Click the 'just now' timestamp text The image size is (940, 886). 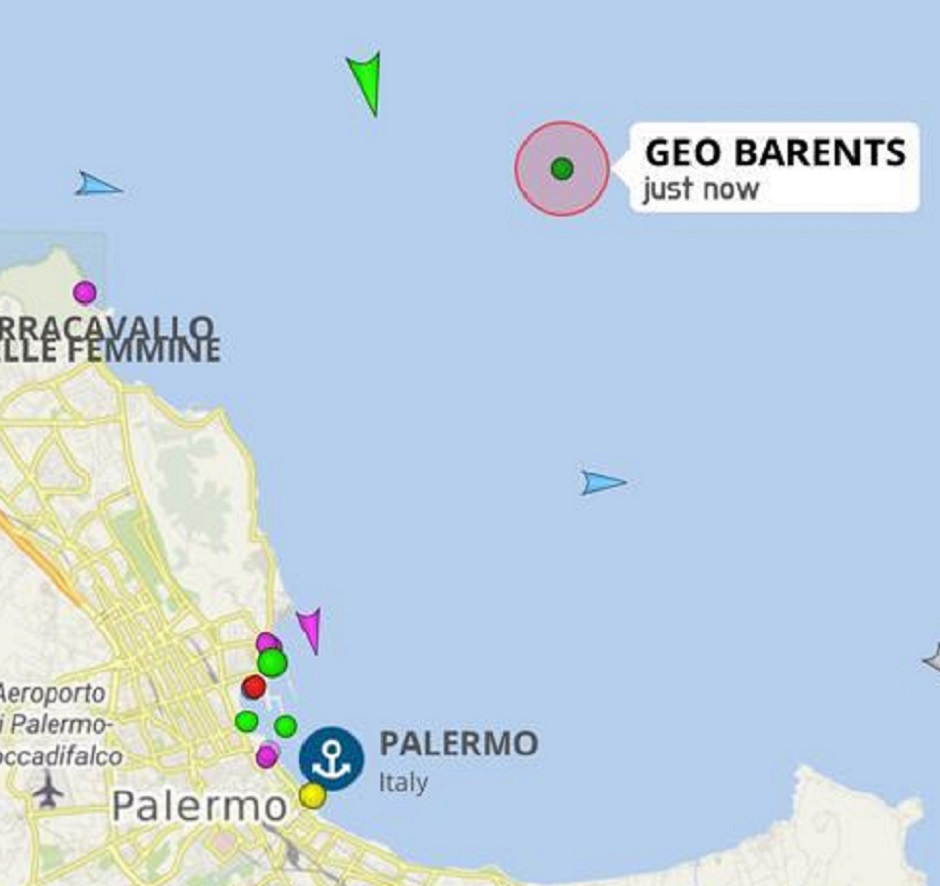(x=701, y=190)
